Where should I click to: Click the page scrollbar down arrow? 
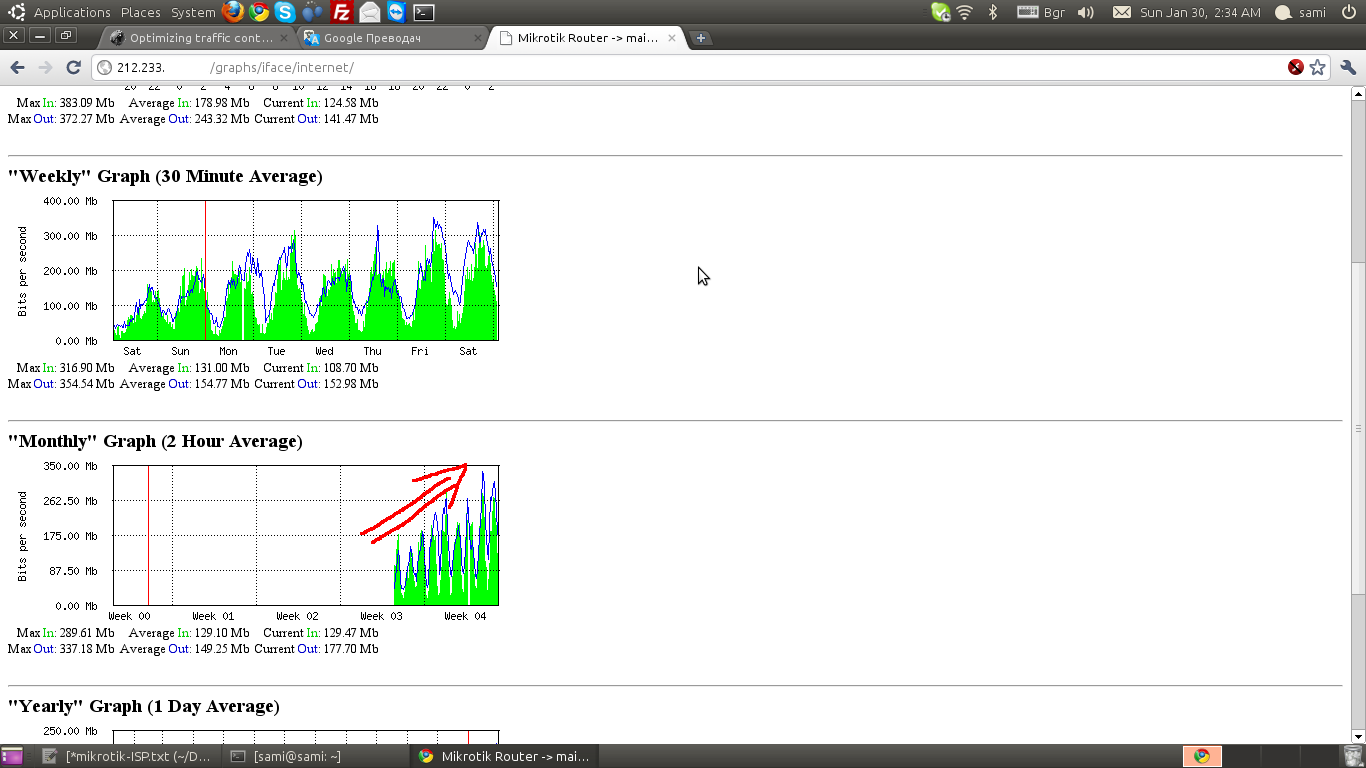1358,736
